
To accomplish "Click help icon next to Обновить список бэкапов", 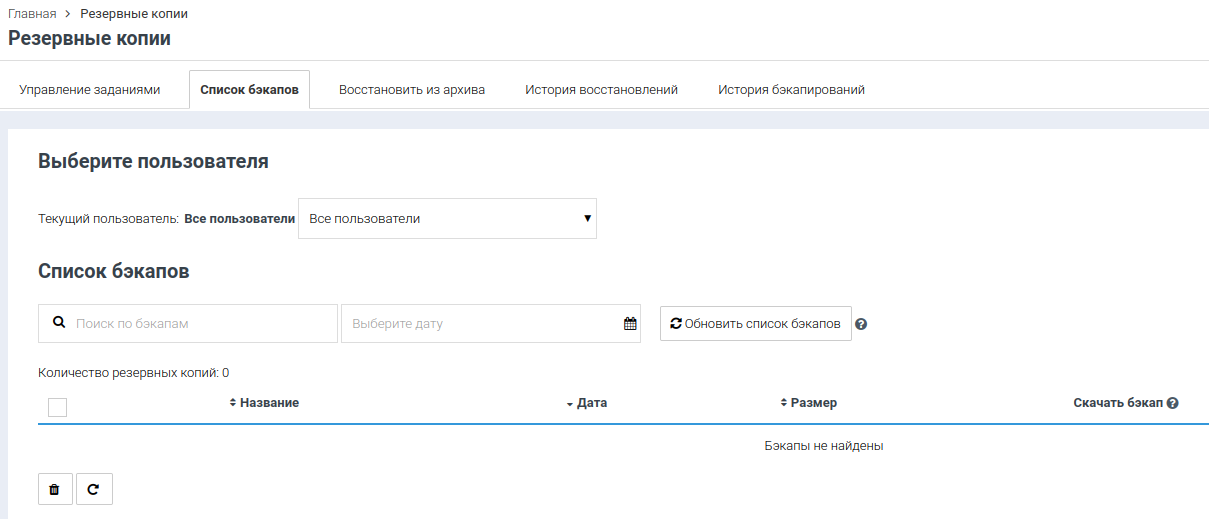I will click(861, 325).
